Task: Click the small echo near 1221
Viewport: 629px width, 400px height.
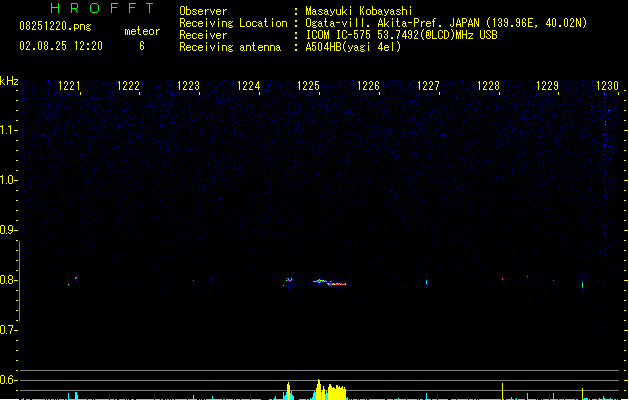Action: 76,278
